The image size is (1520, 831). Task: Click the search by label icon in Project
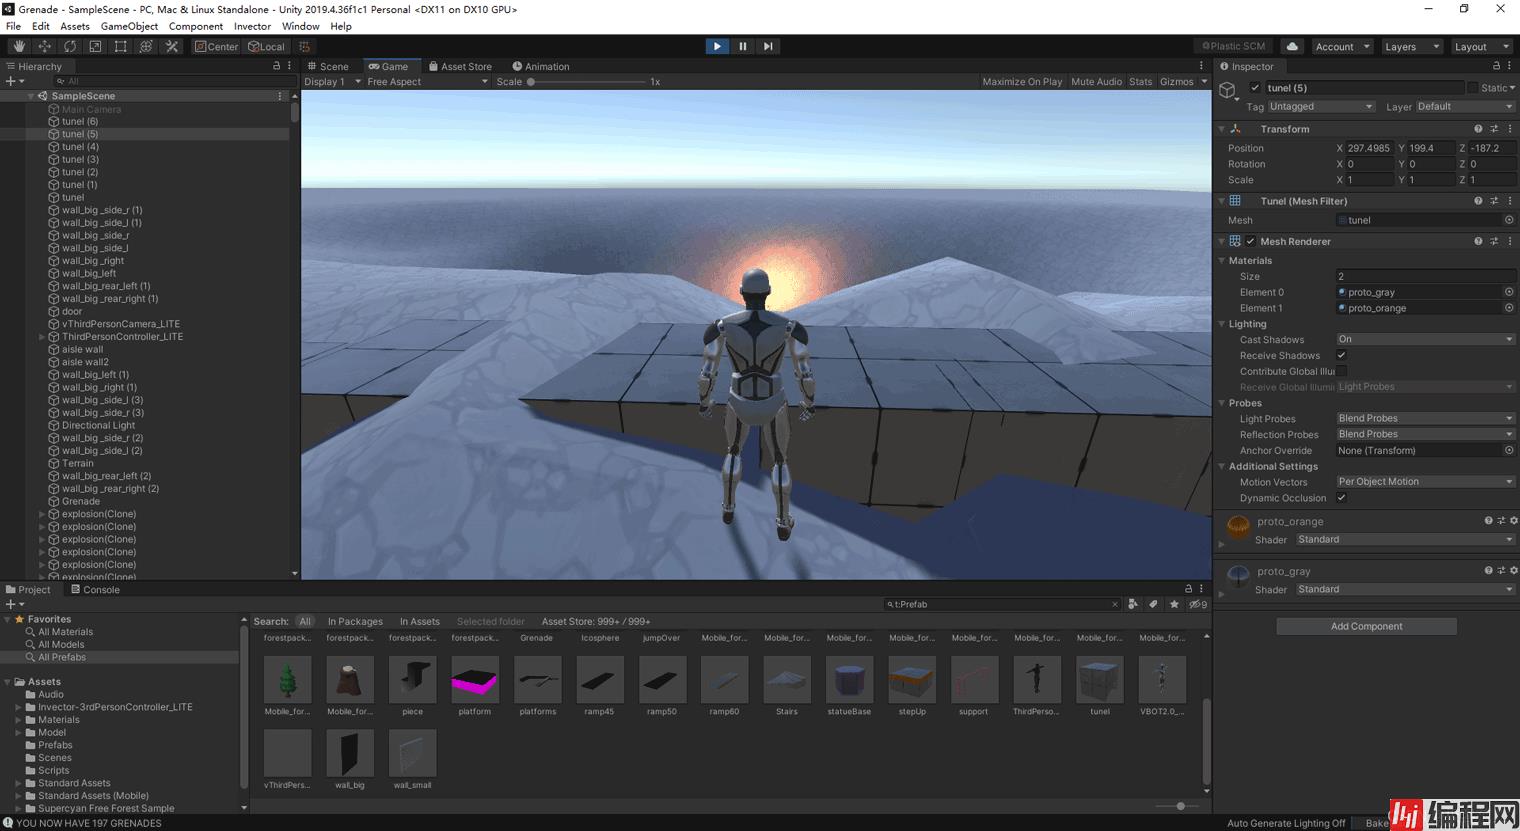(x=1153, y=604)
